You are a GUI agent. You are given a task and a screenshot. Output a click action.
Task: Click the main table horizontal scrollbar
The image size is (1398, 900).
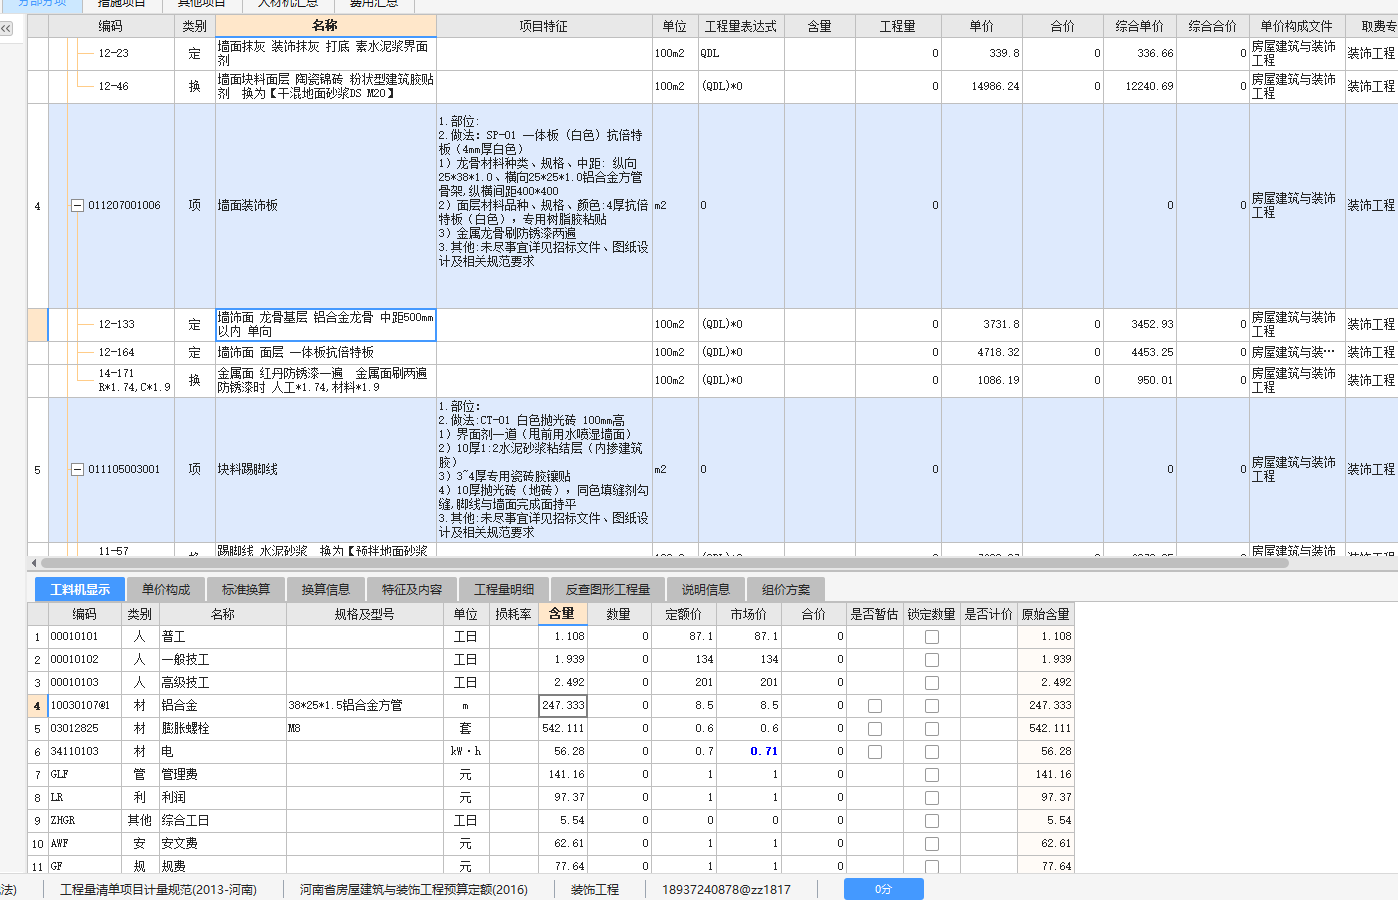[x=664, y=563]
